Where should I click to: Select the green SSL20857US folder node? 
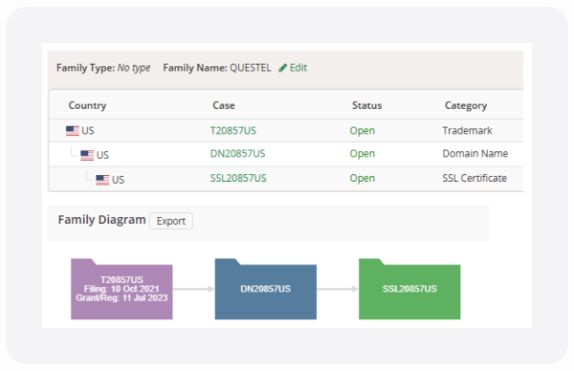point(410,289)
